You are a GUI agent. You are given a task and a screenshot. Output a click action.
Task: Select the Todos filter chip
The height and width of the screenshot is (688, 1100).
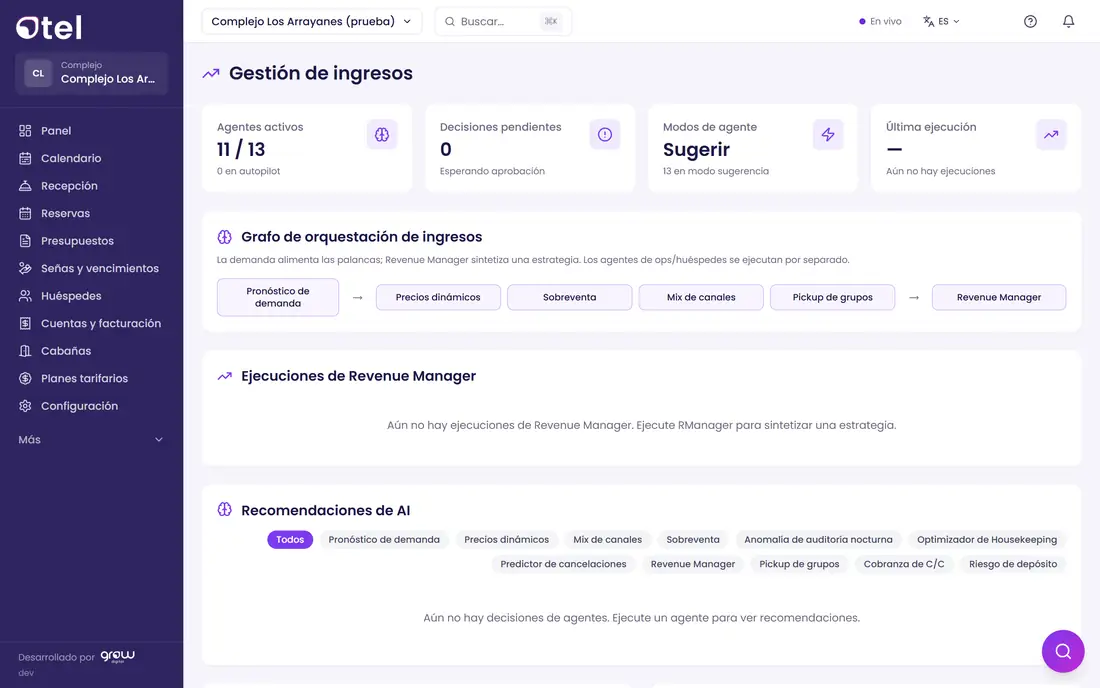[x=290, y=539]
